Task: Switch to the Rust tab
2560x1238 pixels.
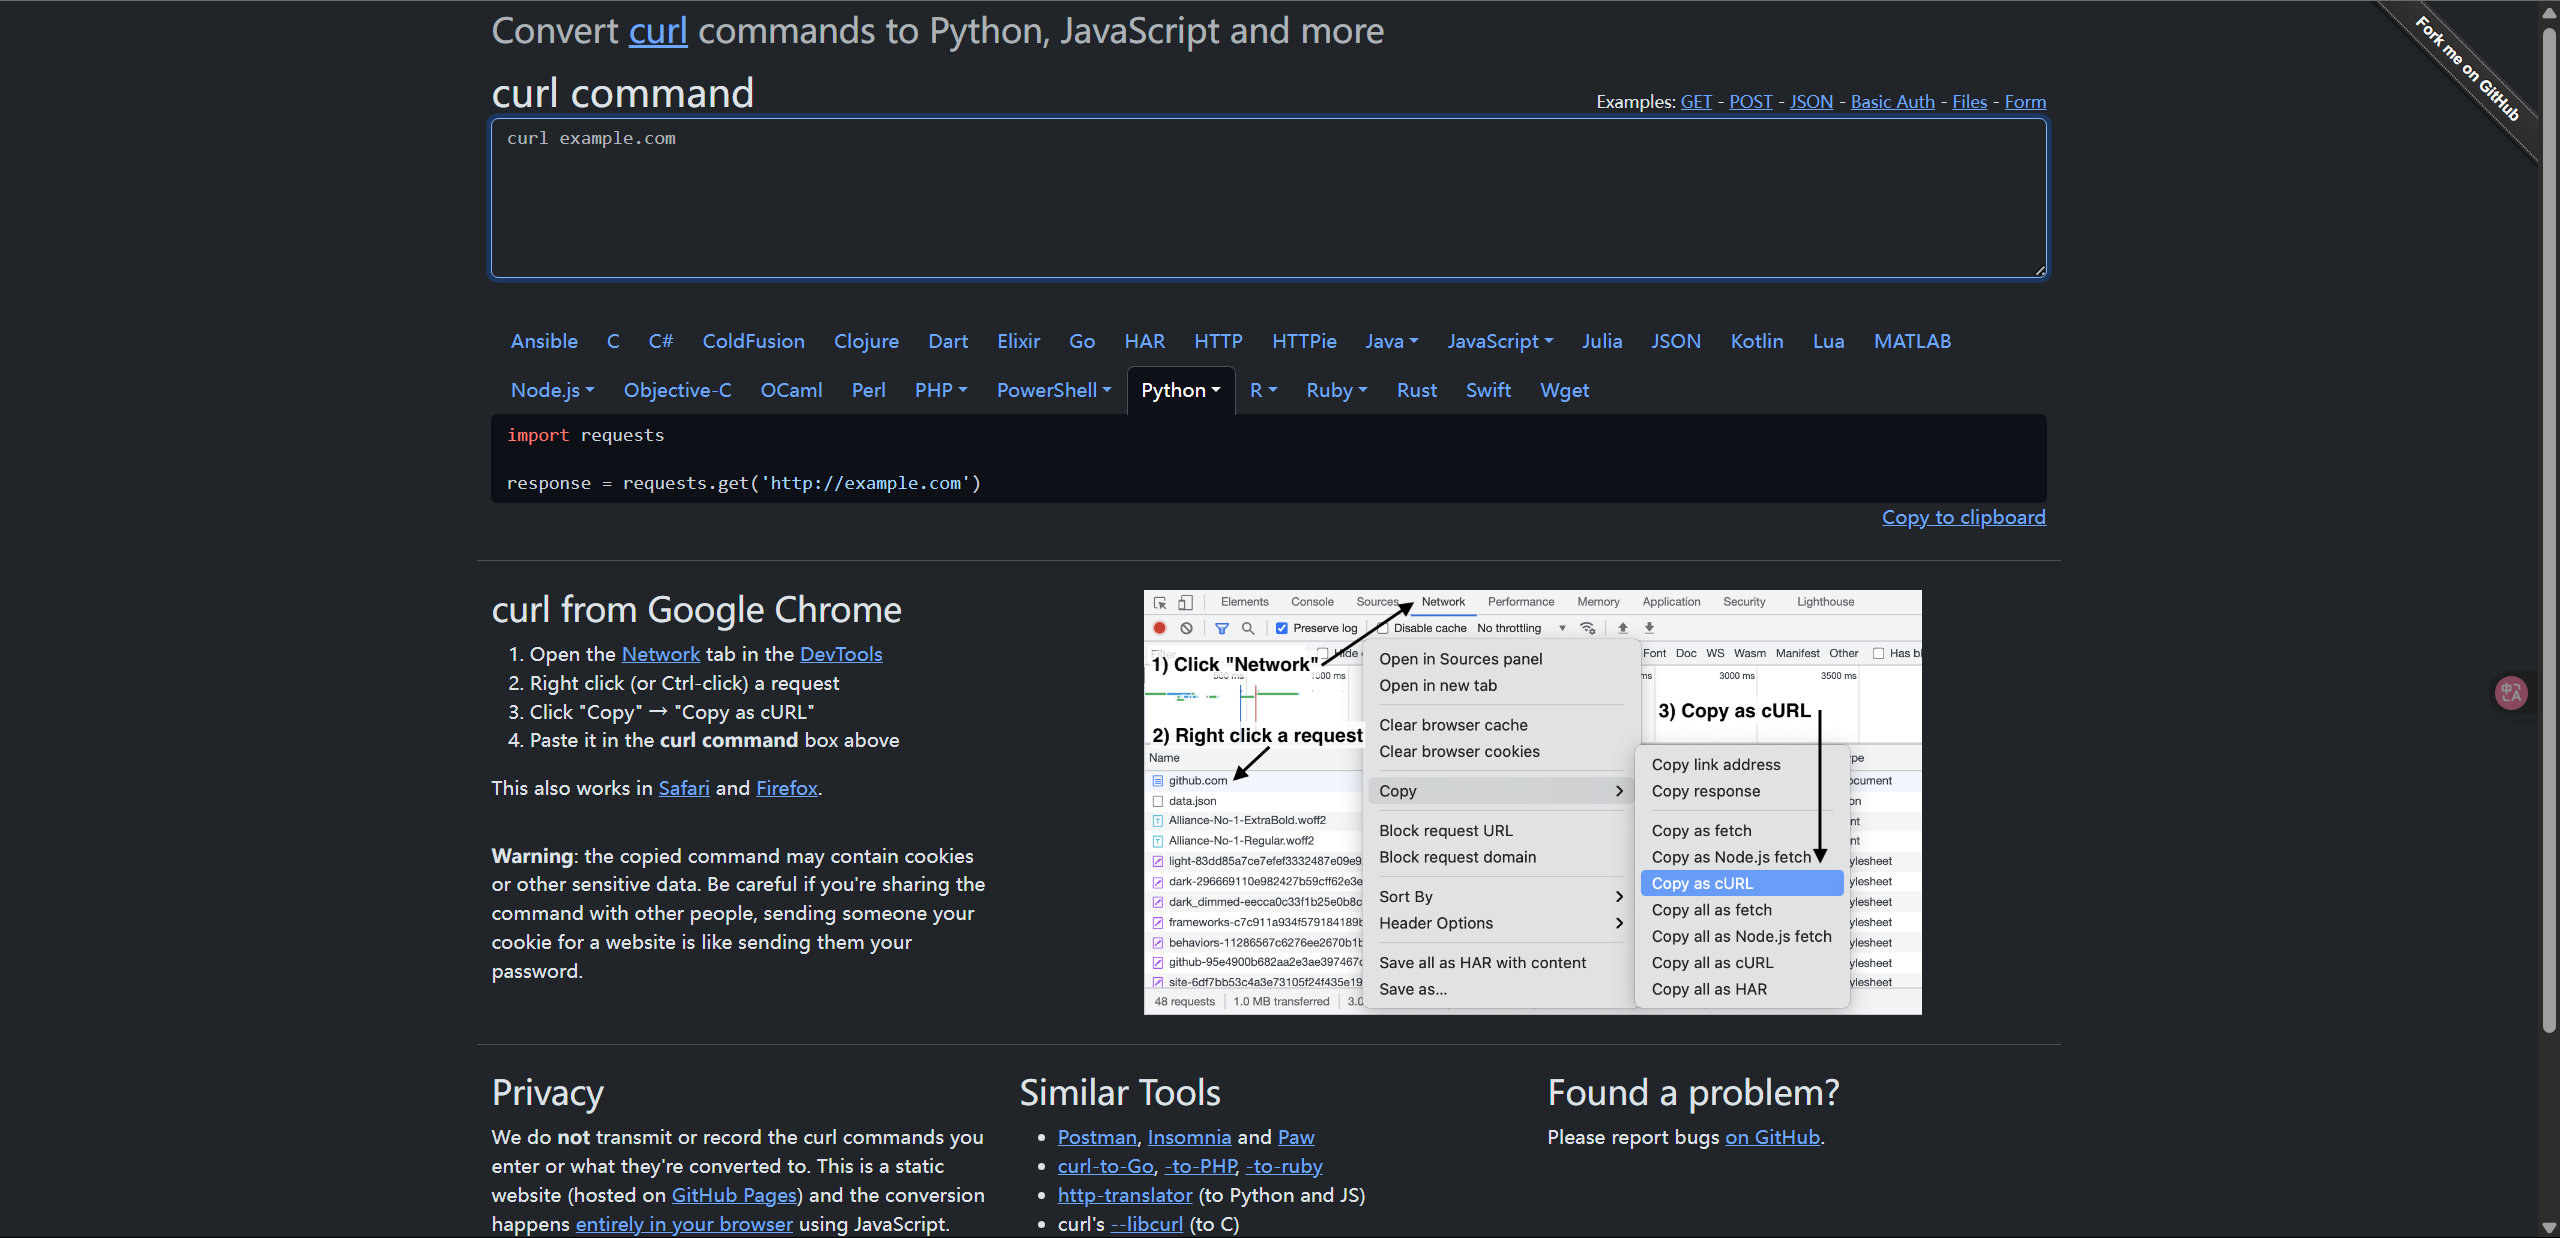Action: coord(1416,390)
